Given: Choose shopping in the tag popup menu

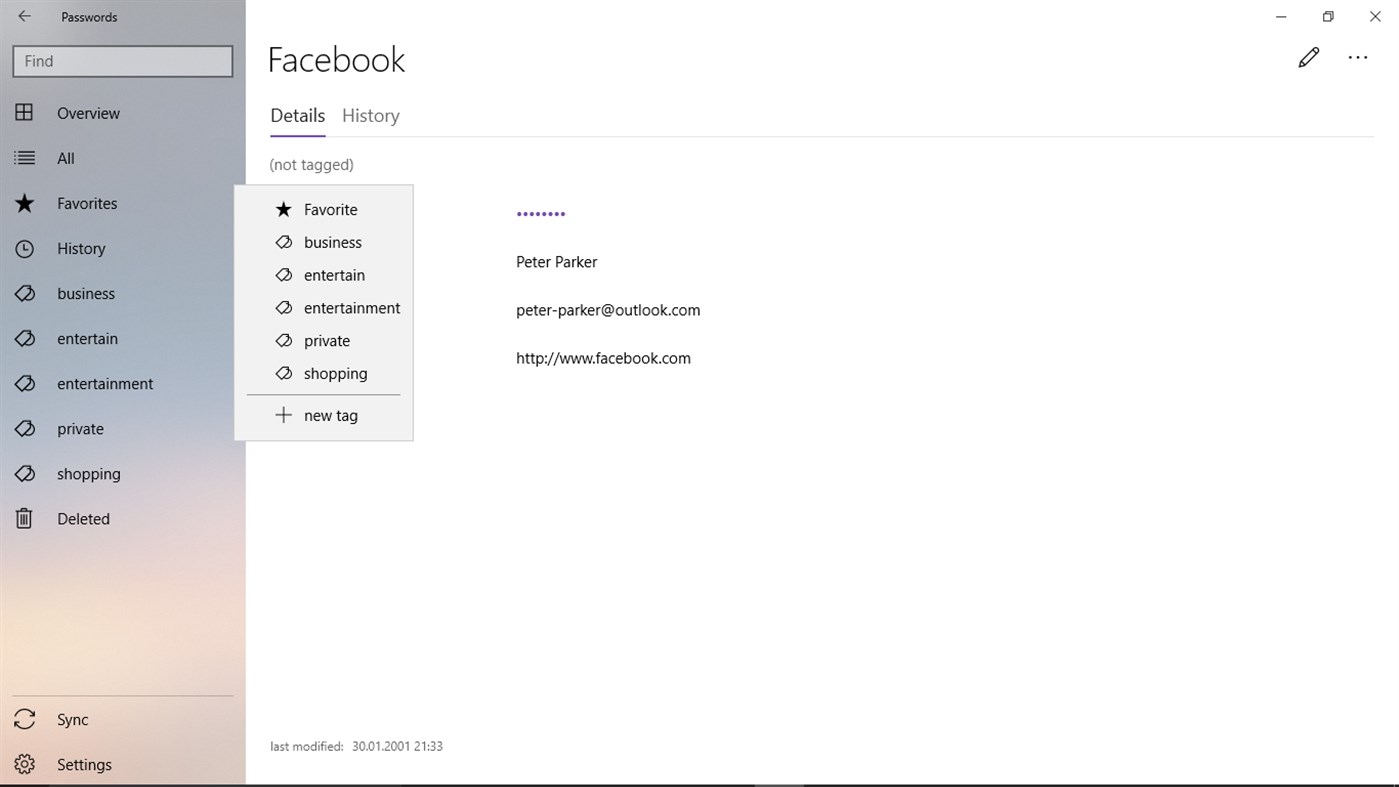Looking at the screenshot, I should [x=324, y=373].
